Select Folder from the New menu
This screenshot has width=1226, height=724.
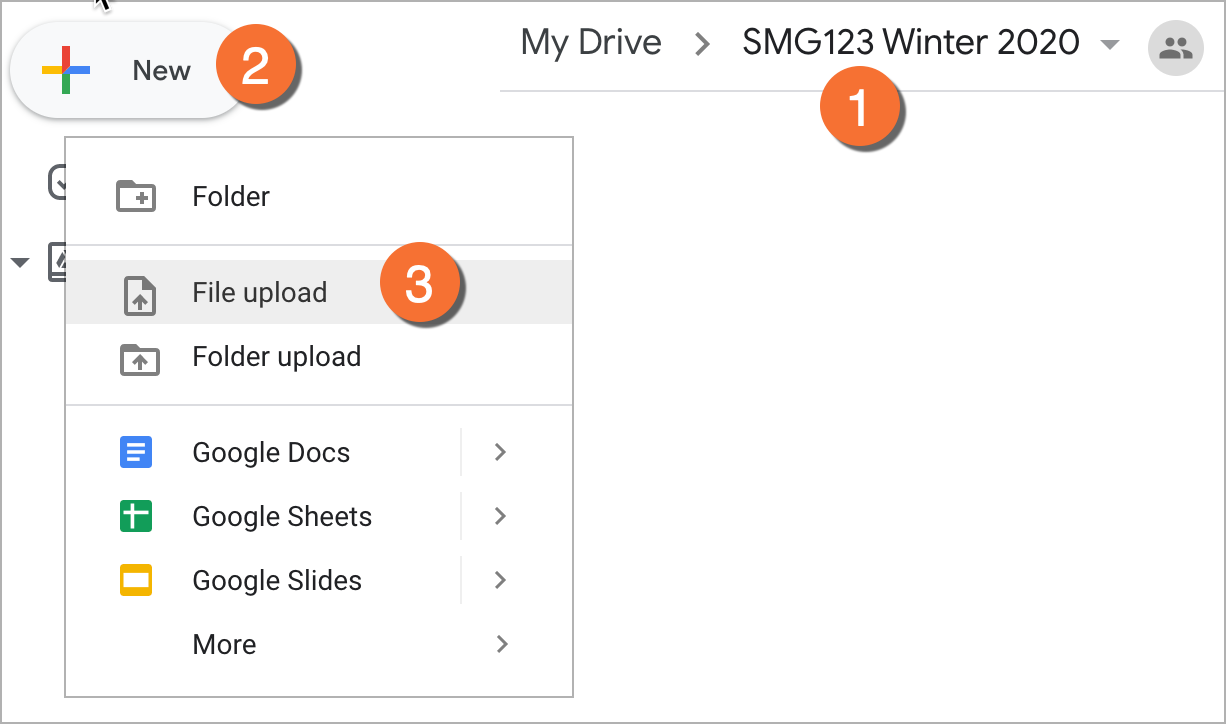[x=231, y=197]
